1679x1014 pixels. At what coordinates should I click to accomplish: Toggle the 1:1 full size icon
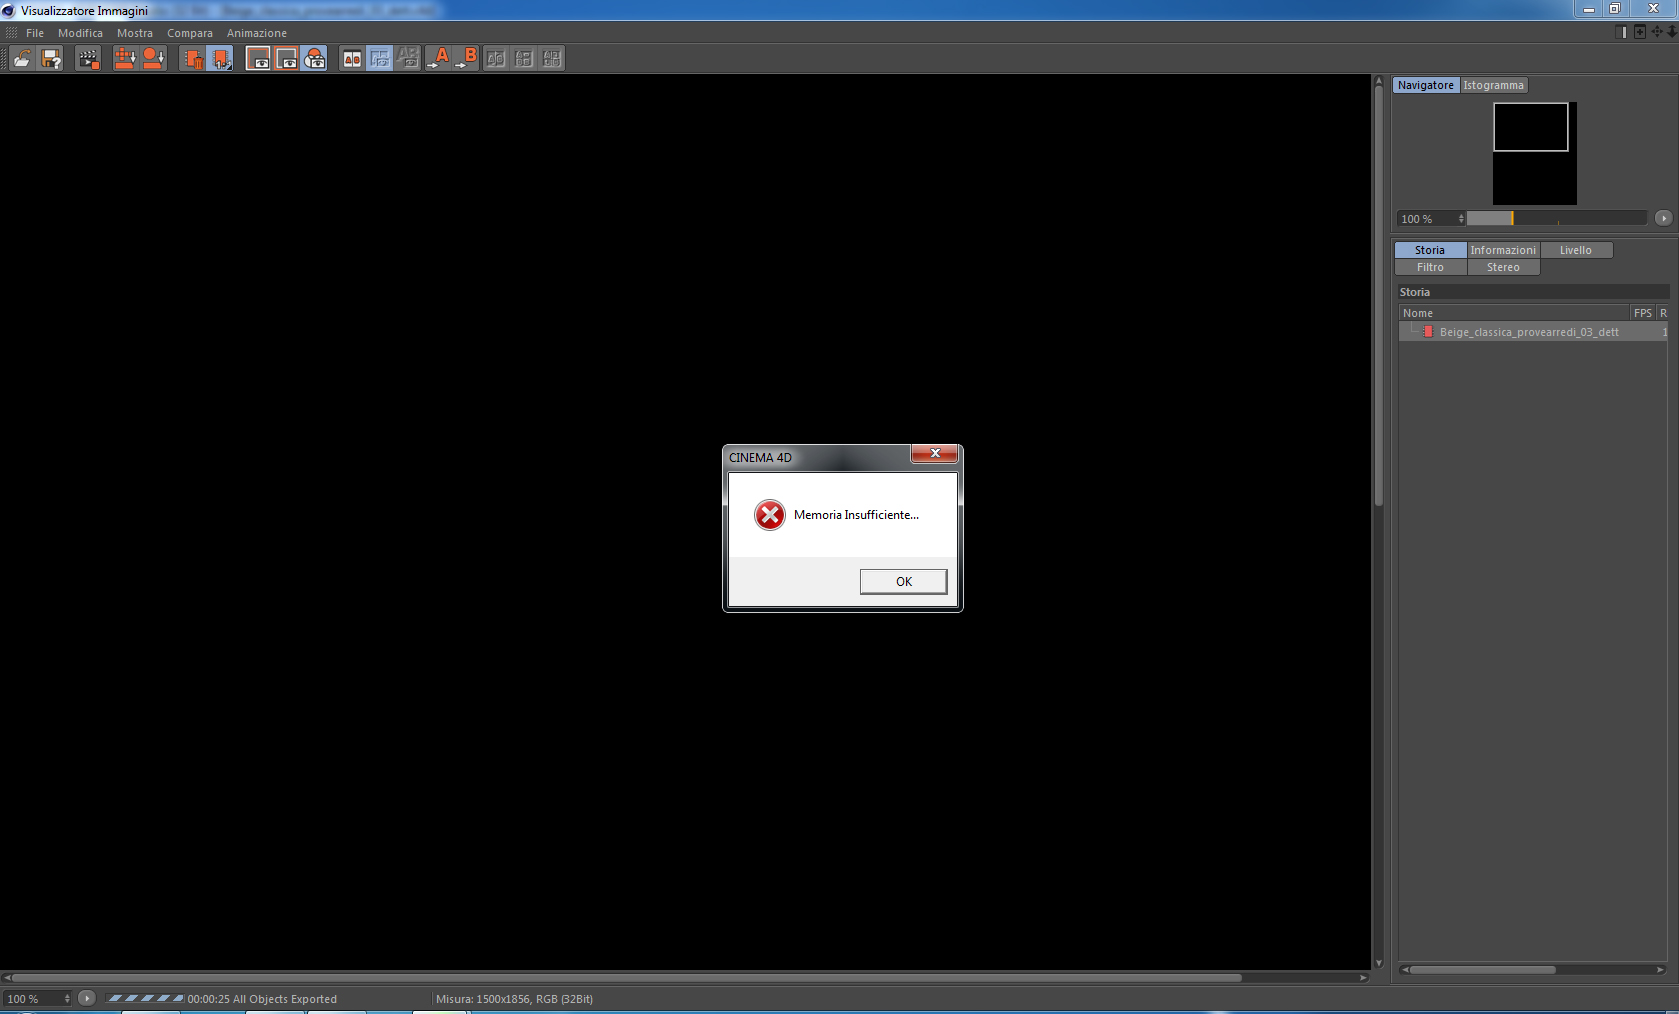pos(220,58)
